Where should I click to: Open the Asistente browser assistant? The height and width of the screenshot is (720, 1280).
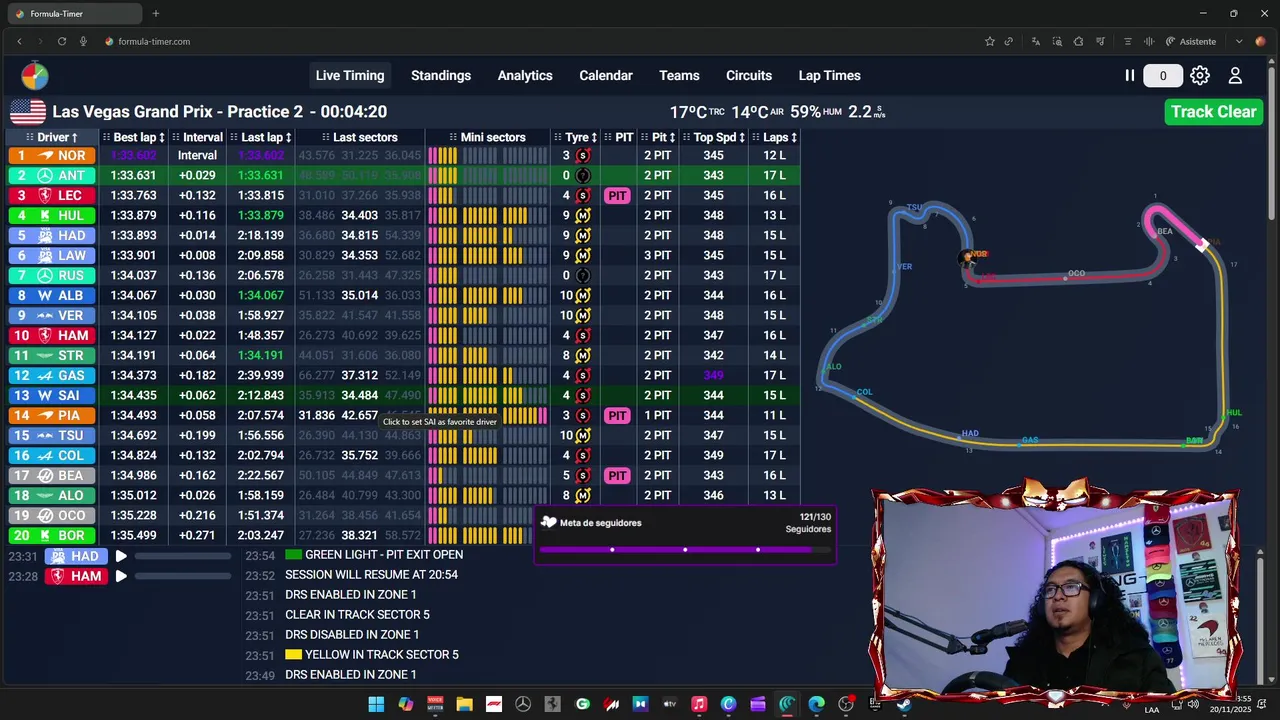click(x=1190, y=41)
